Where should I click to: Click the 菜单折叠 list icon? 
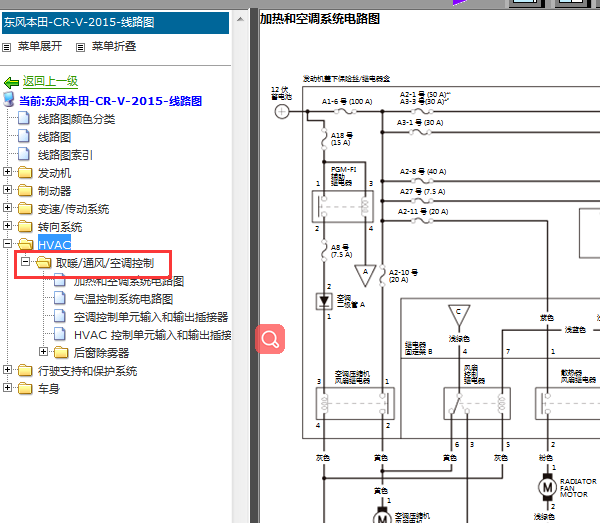(x=80, y=47)
